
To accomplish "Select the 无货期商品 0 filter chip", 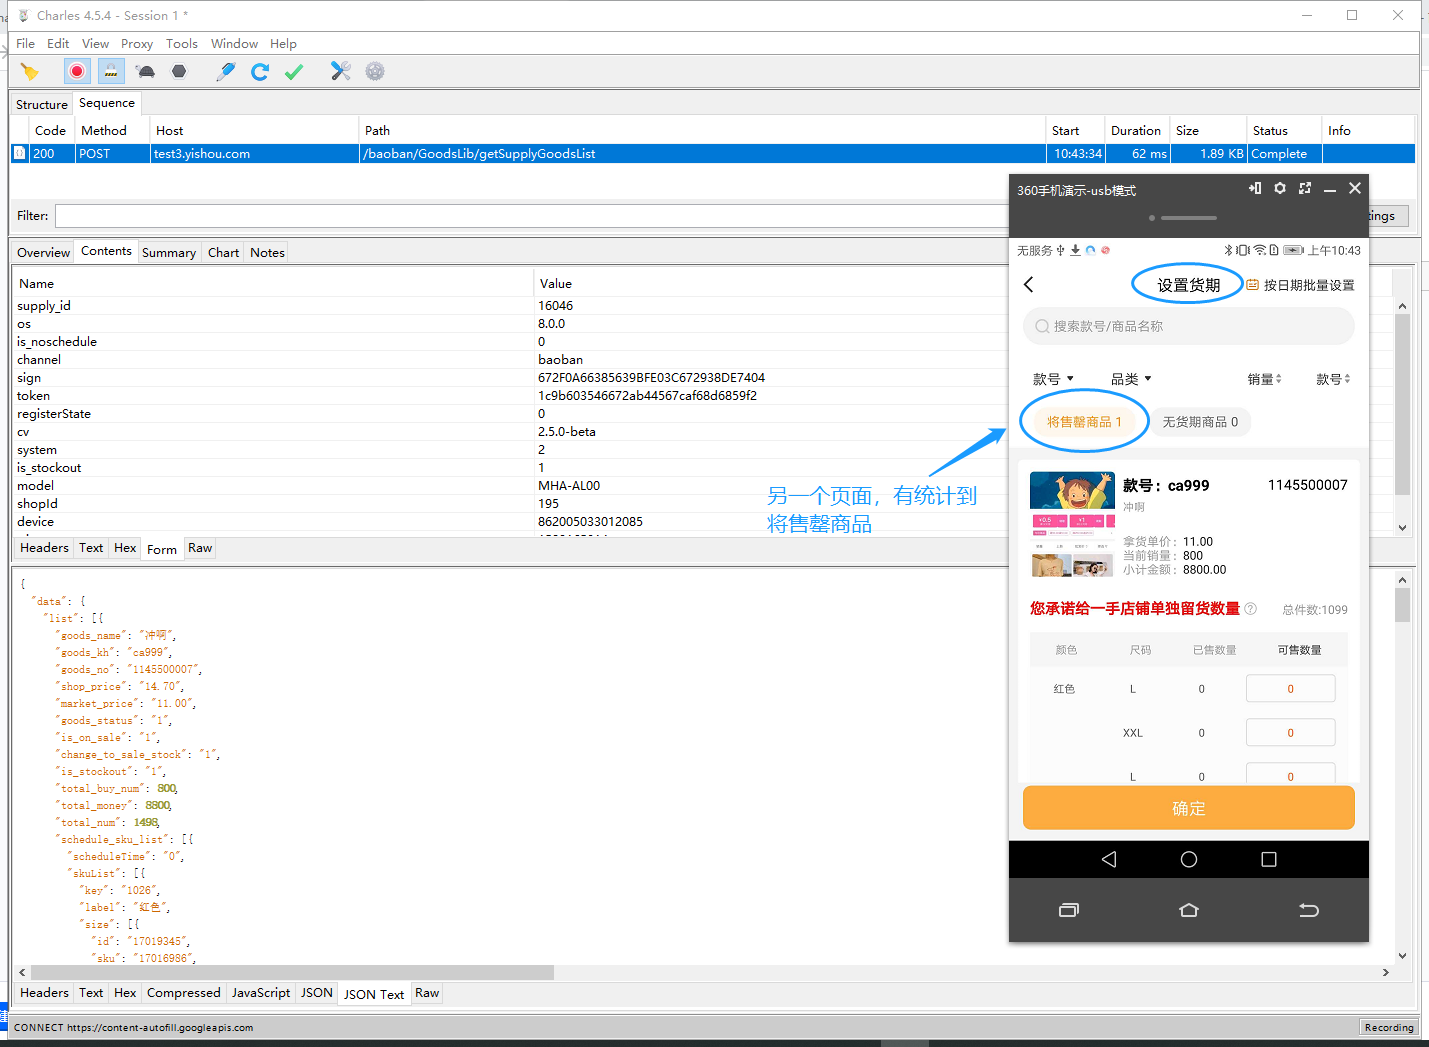I will pos(1200,422).
